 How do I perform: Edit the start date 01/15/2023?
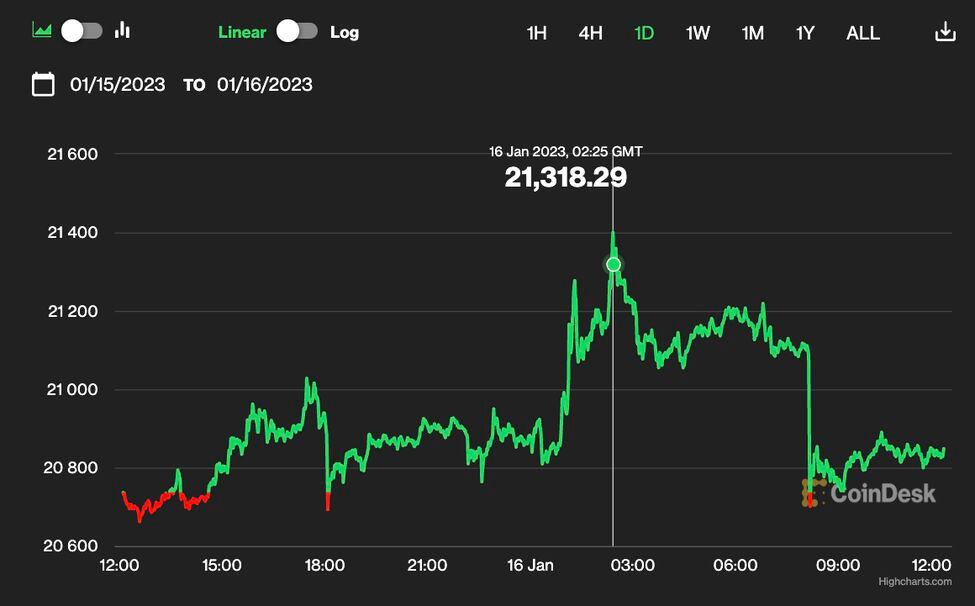pyautogui.click(x=118, y=84)
